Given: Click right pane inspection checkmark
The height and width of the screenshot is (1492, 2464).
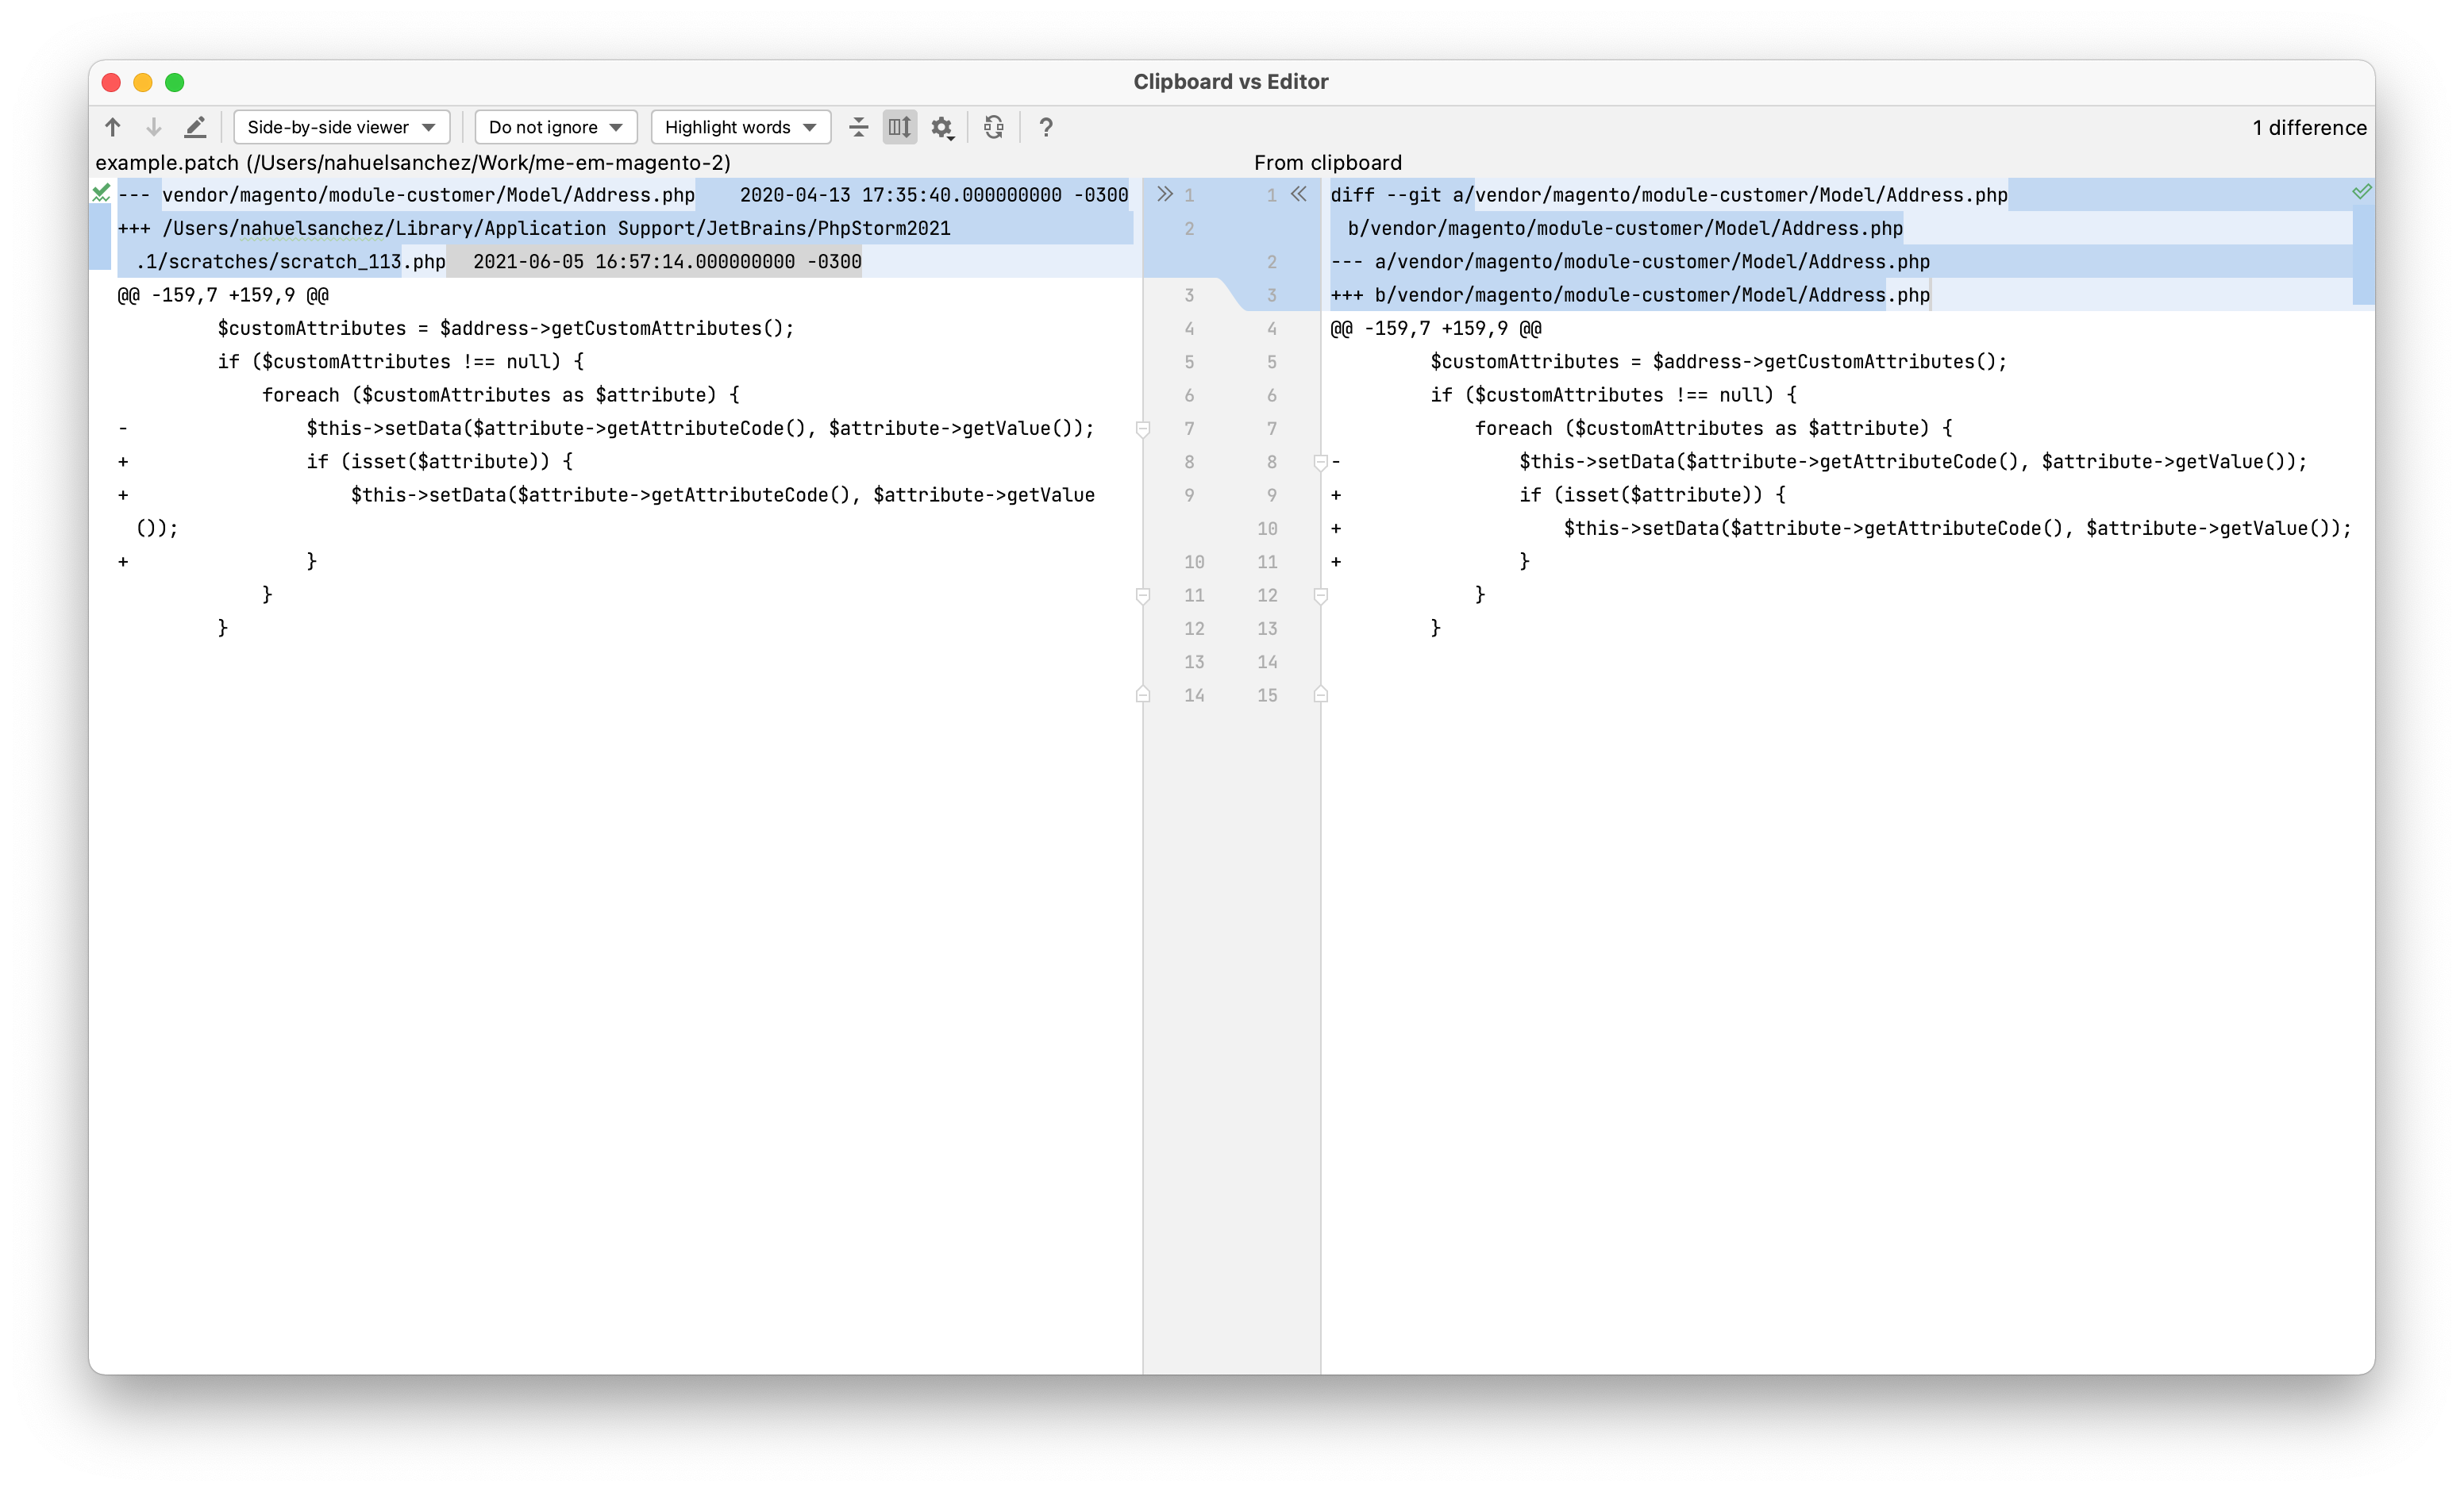Looking at the screenshot, I should [x=2361, y=192].
